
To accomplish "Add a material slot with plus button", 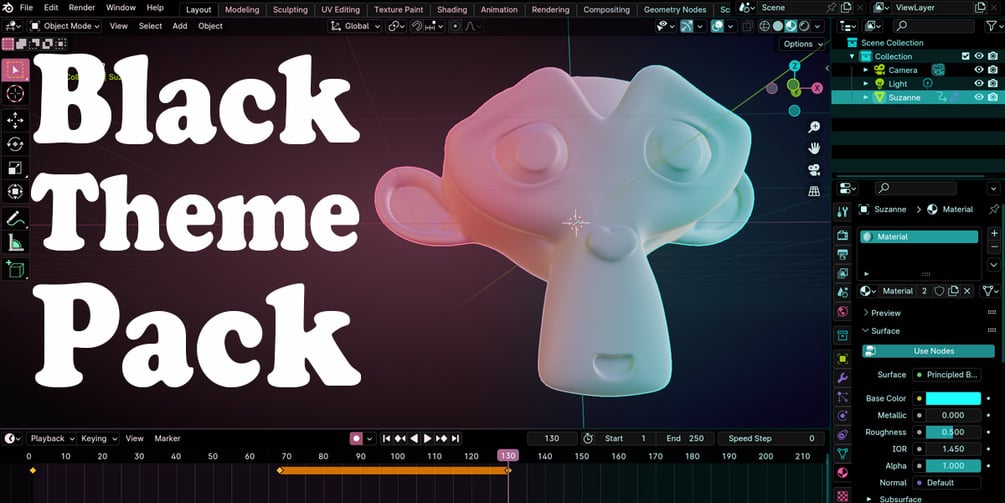I will 994,233.
